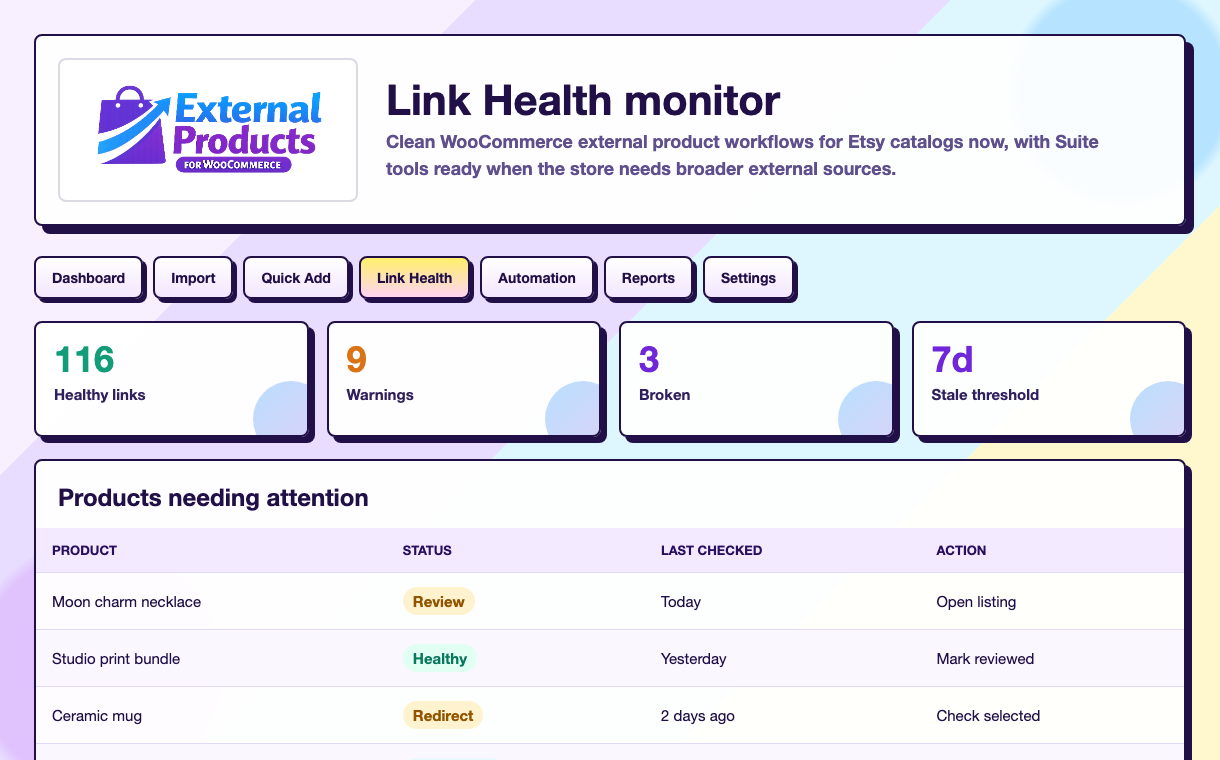
Task: Click the External Products logo image
Action: (208, 130)
